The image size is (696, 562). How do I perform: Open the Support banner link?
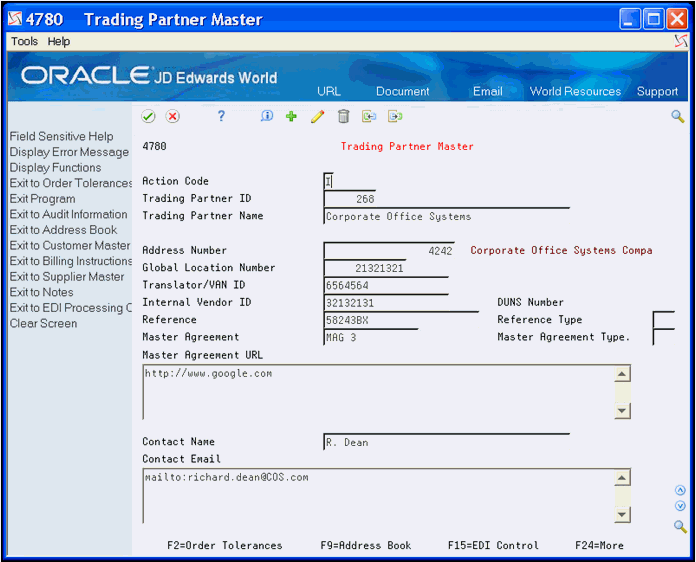click(x=657, y=91)
